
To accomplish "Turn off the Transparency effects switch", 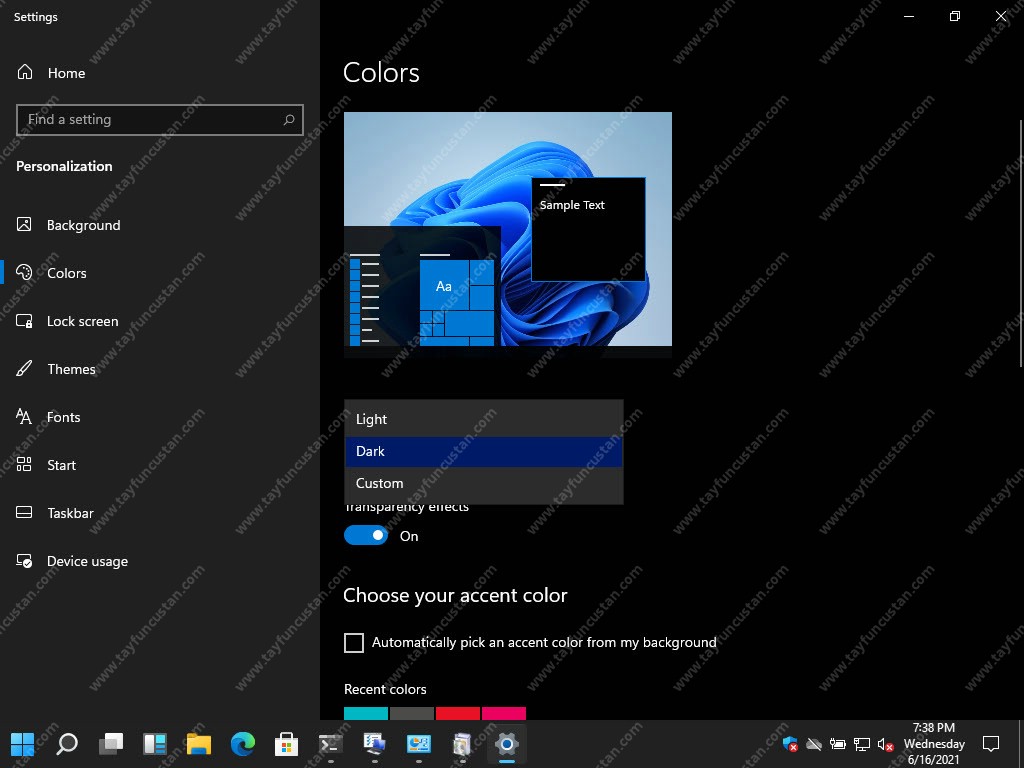I will pyautogui.click(x=366, y=536).
